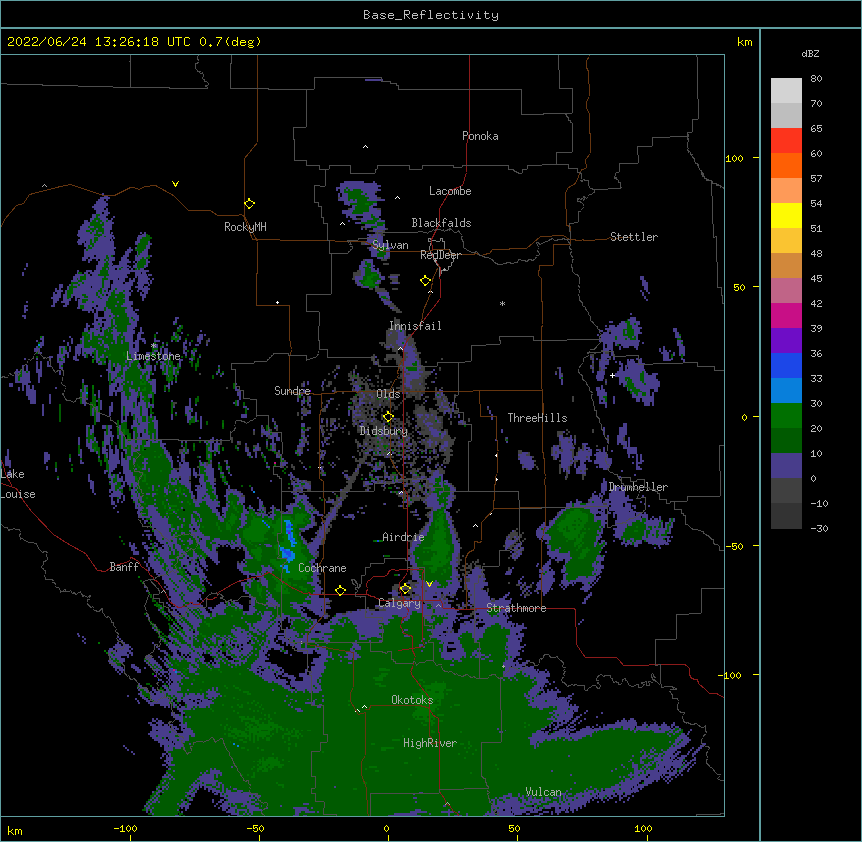The width and height of the screenshot is (862, 842).
Task: Click the yellow V marker east of Calgary
Action: [429, 584]
